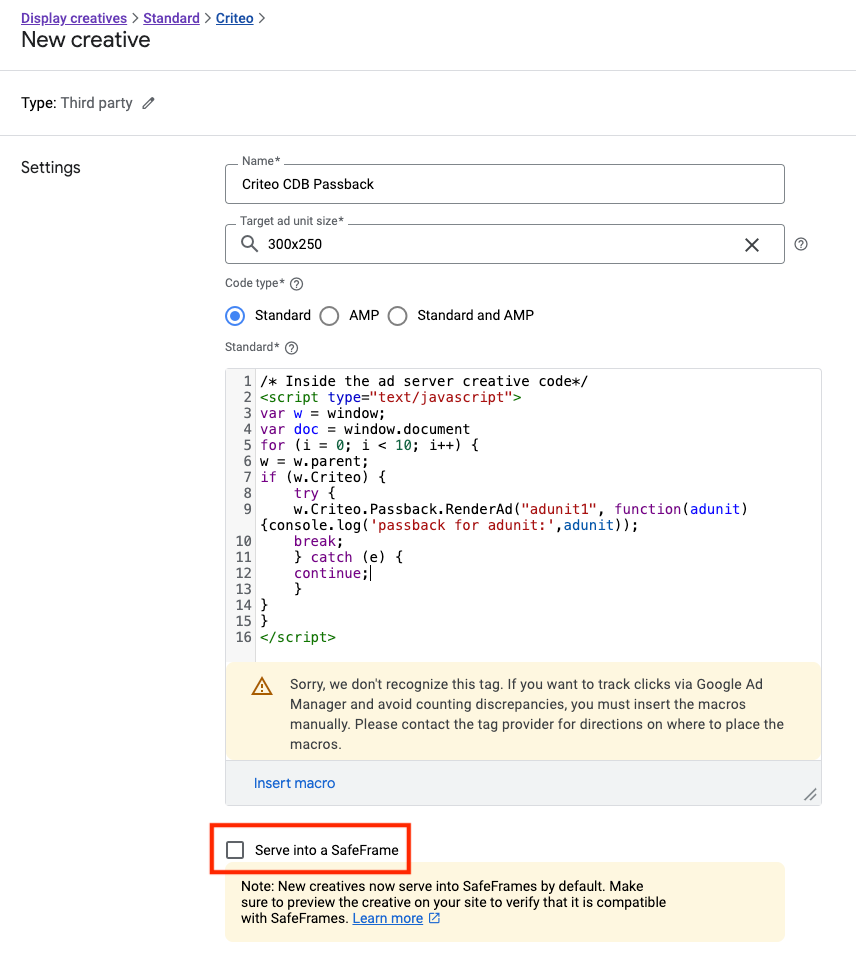
Task: Click the warning triangle icon
Action: pos(262,686)
